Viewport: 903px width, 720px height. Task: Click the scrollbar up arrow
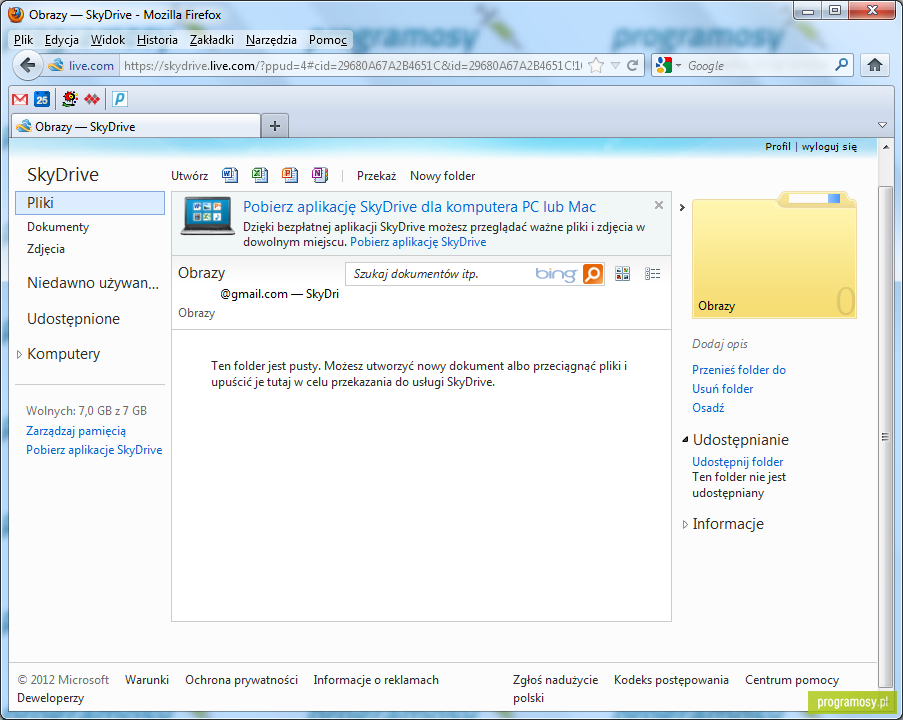click(885, 147)
